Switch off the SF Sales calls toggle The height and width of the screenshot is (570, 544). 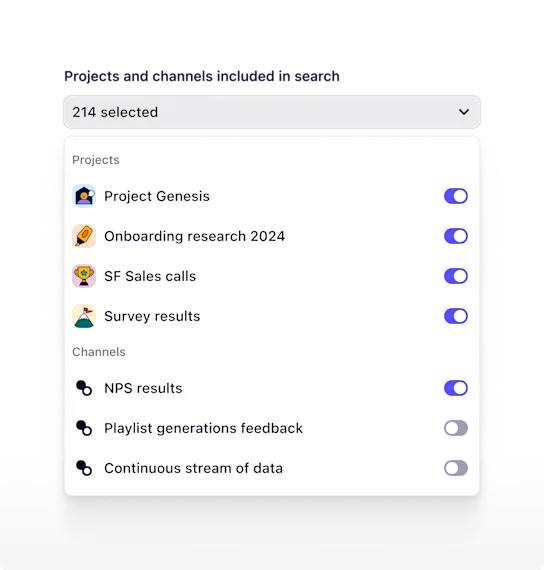[456, 276]
